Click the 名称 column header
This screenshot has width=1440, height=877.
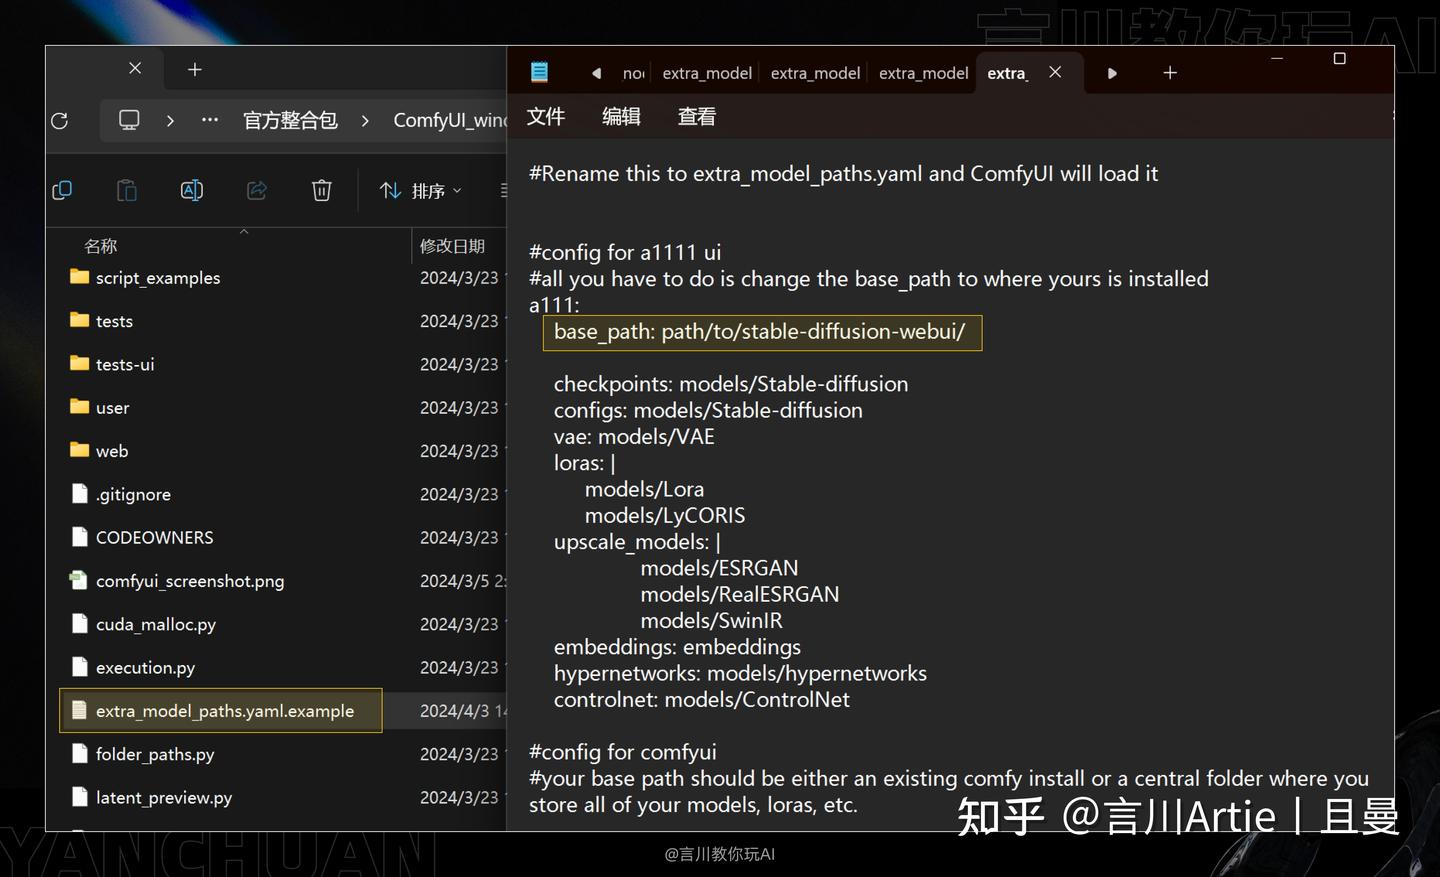pos(101,246)
